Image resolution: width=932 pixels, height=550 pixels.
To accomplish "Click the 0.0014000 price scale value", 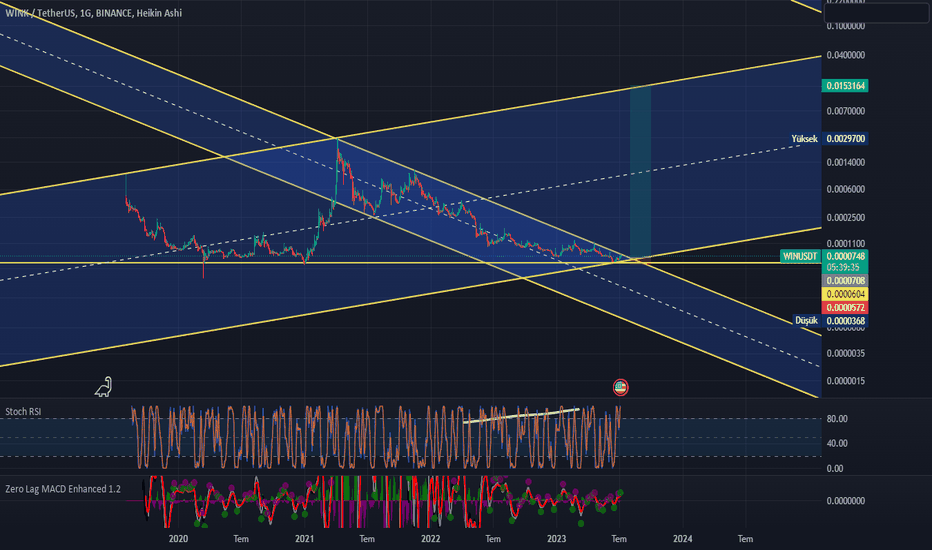I will click(845, 162).
